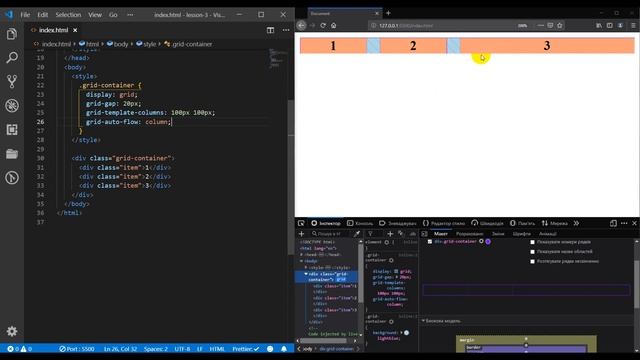Image resolution: width=640 pixels, height=360 pixels.
Task: Click the body breadcrumb in VS Code
Action: click(118, 44)
